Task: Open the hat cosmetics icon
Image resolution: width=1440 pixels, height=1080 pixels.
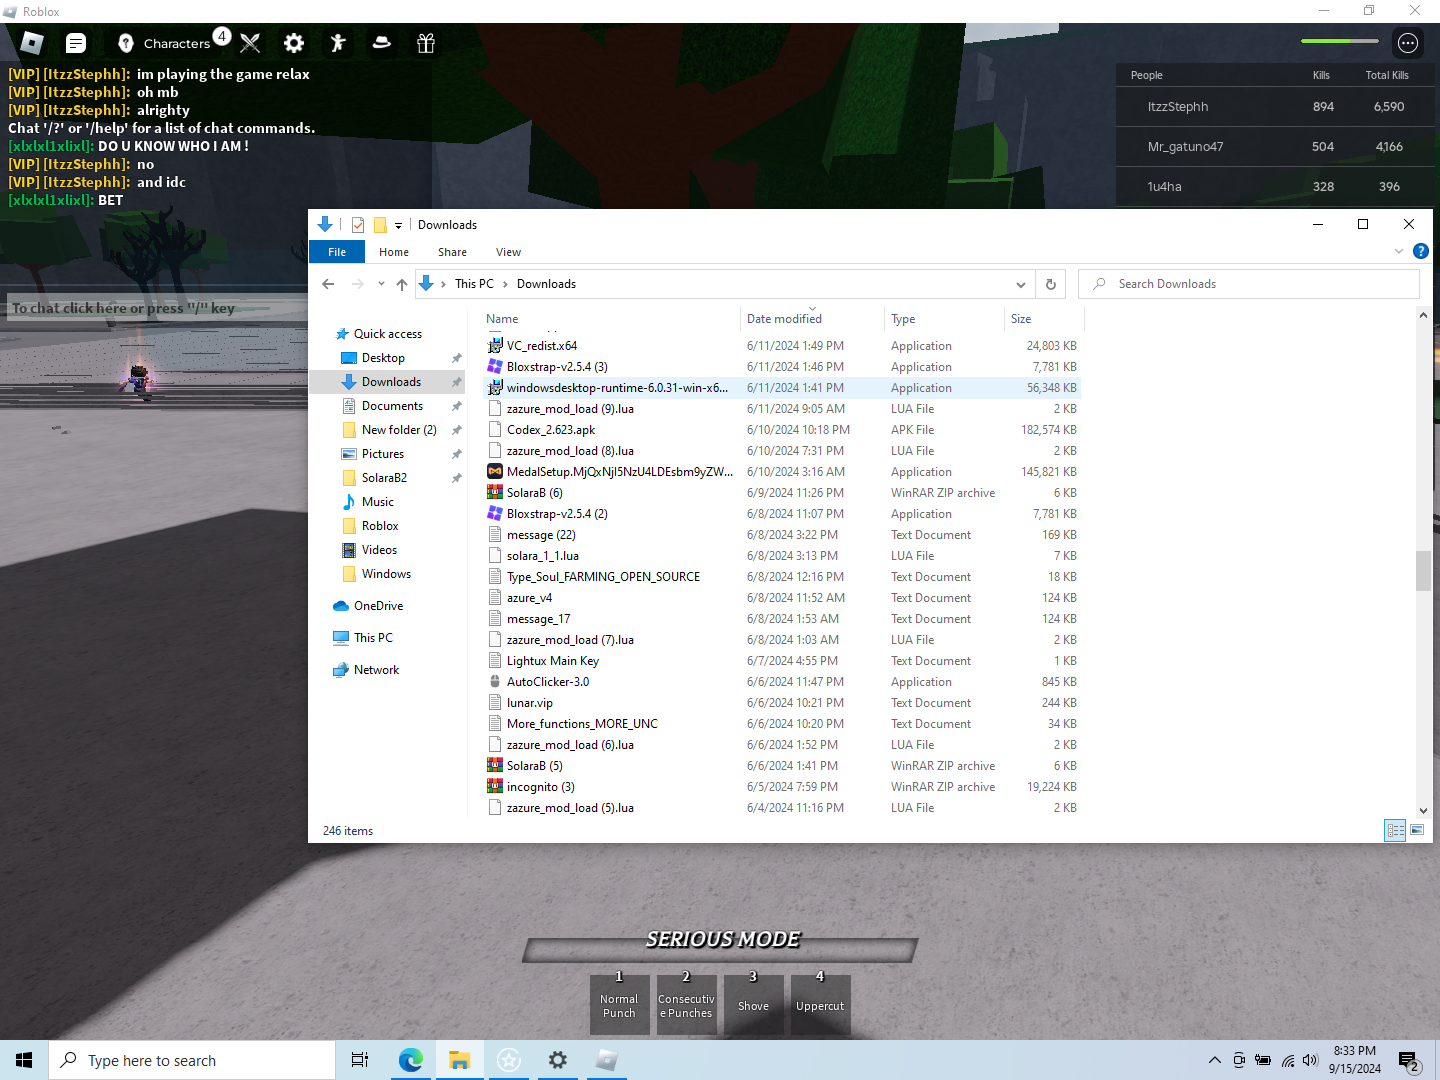Action: tap(382, 43)
